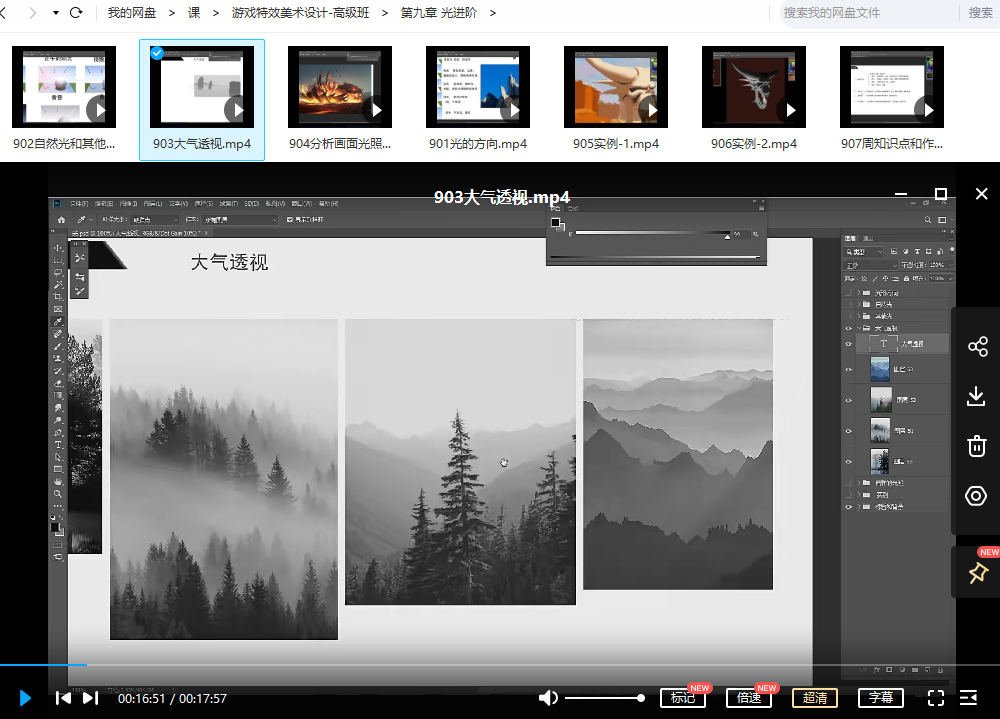Open the playlist icon at bottom right
Screen dimensions: 1000x719
pos(968,698)
